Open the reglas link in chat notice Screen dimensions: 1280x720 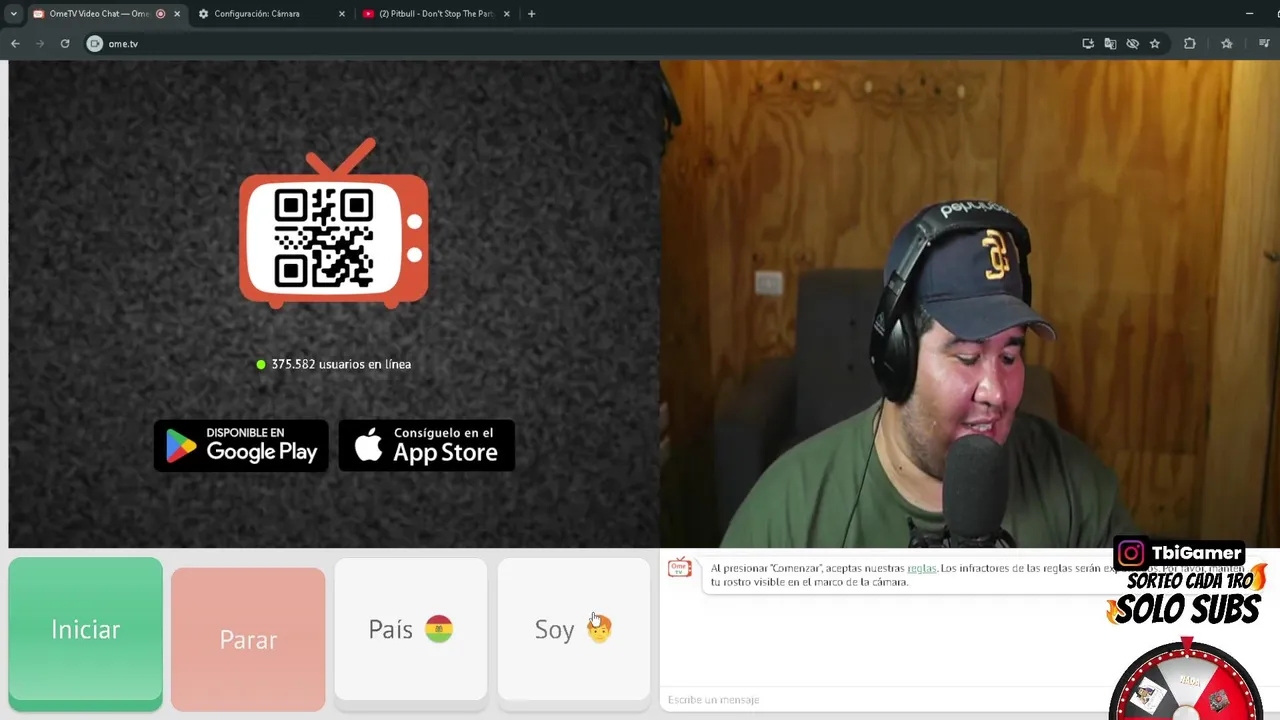click(x=921, y=568)
